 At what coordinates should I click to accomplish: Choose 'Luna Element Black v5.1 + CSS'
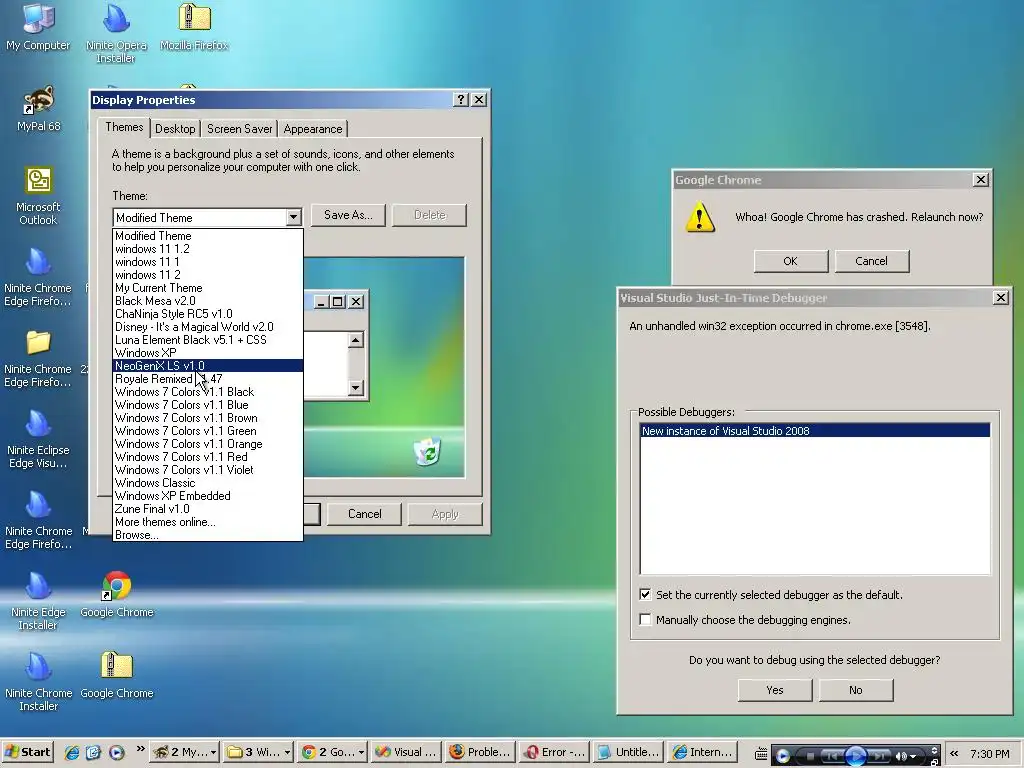pos(208,340)
